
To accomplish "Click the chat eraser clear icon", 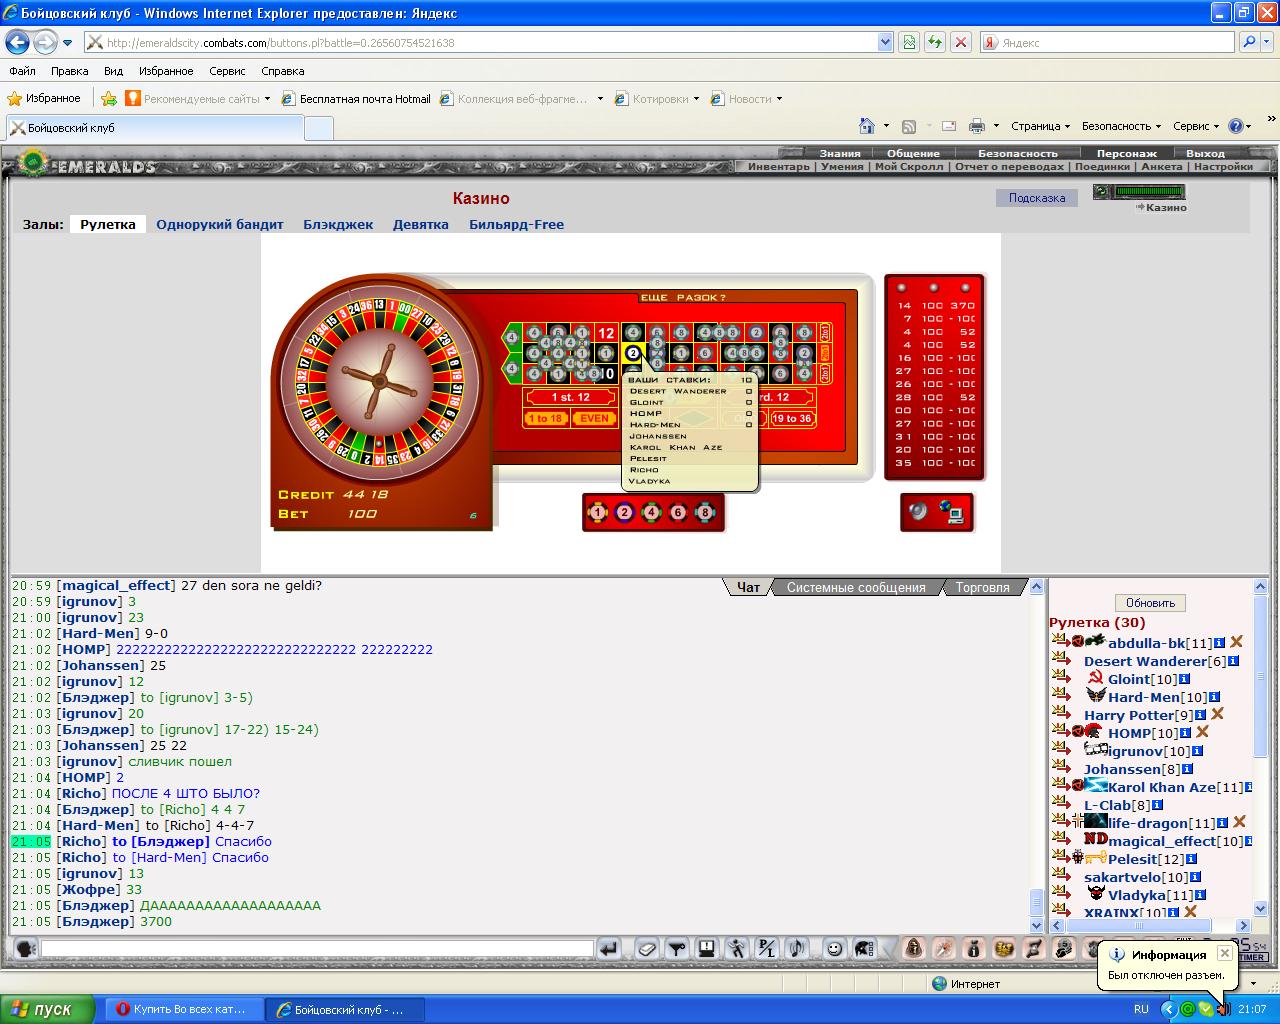I will pyautogui.click(x=647, y=948).
